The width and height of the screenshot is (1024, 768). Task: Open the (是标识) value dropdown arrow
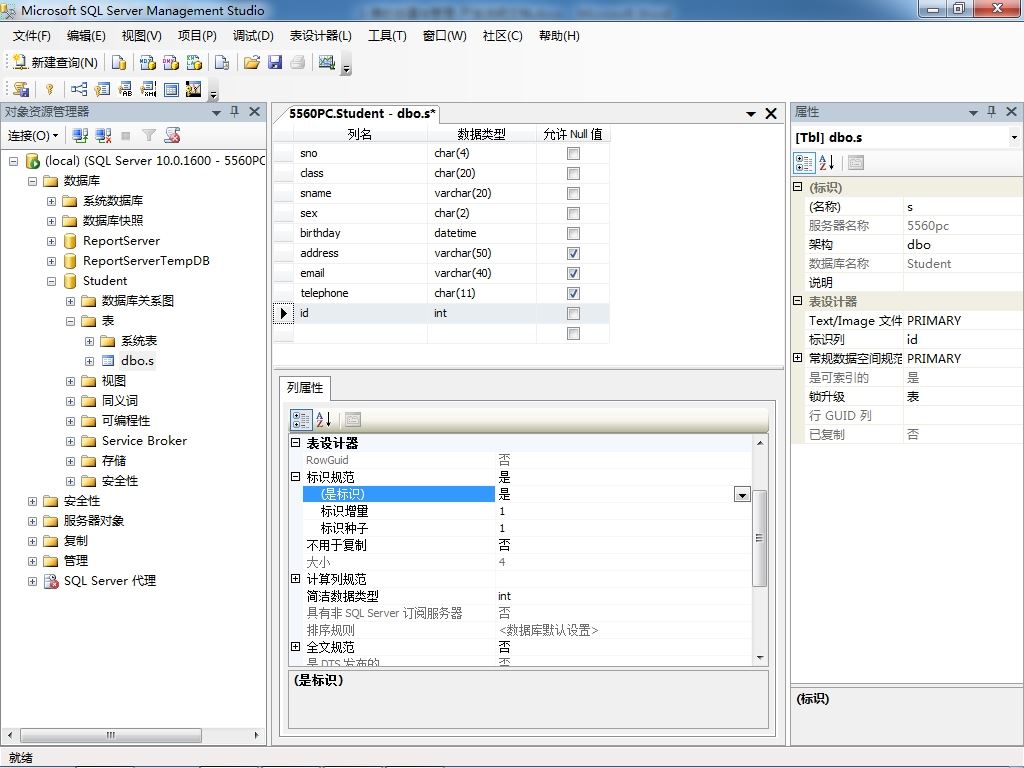pos(742,494)
